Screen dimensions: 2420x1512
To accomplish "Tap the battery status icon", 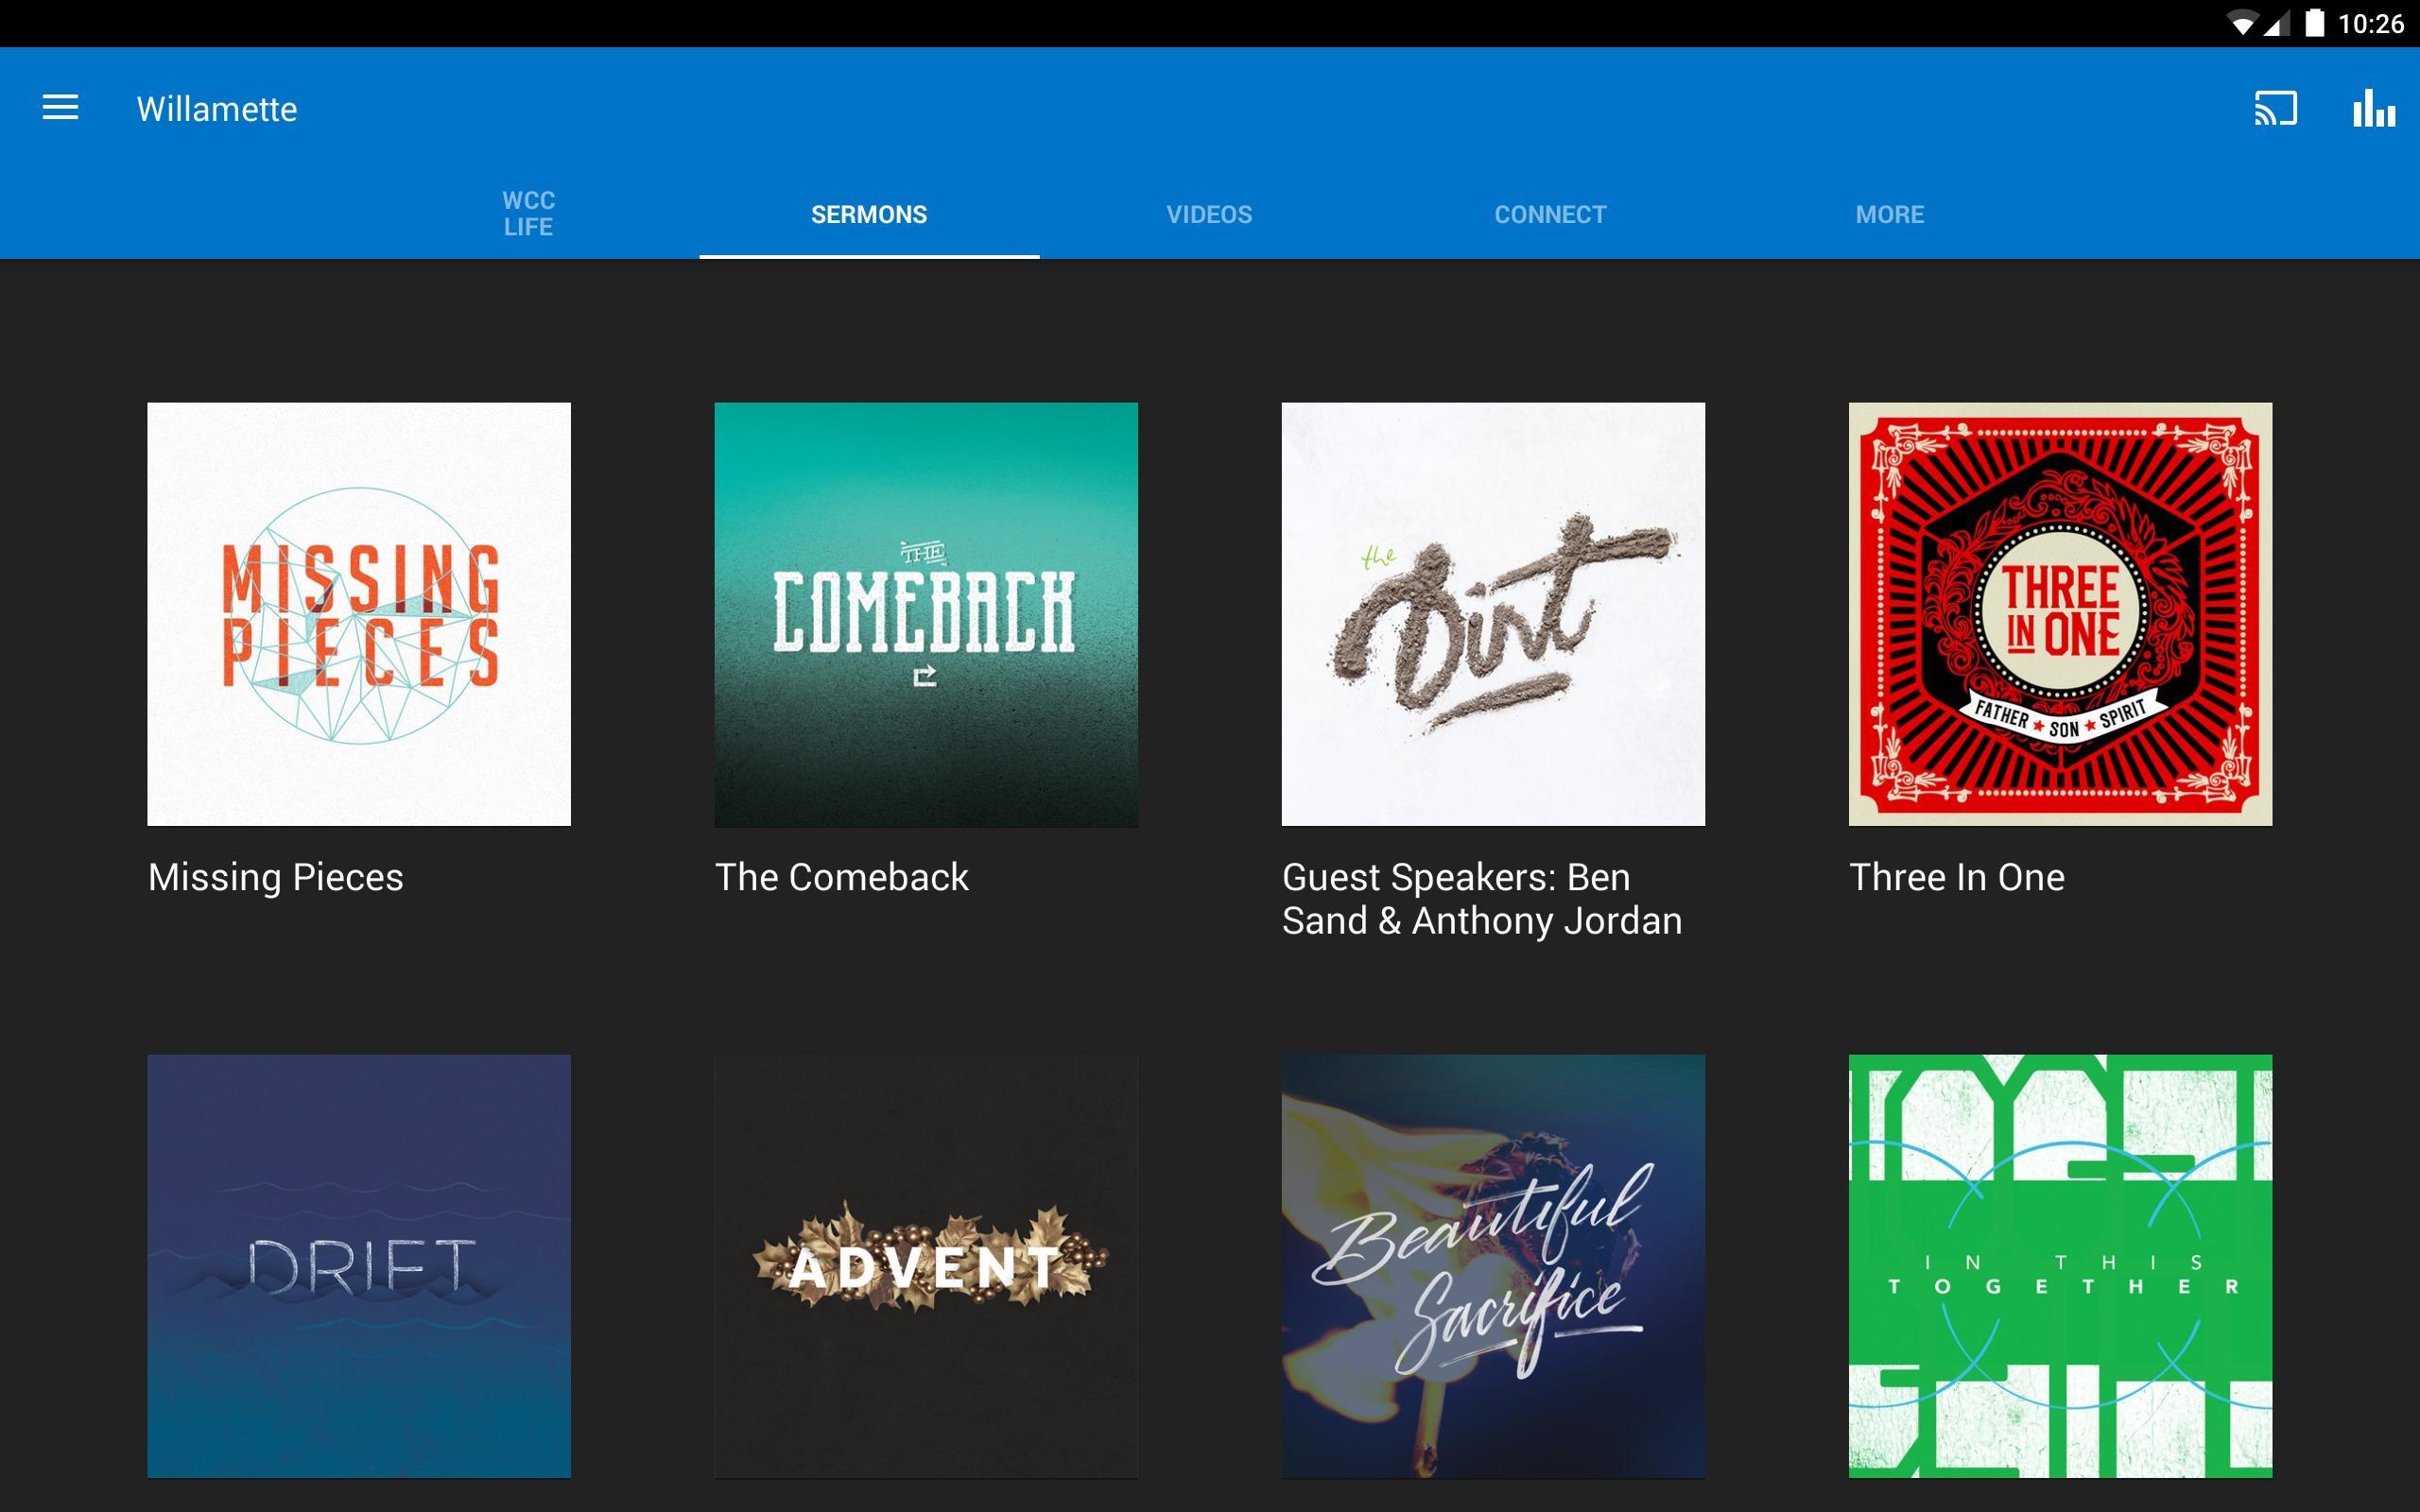I will coord(2314,23).
